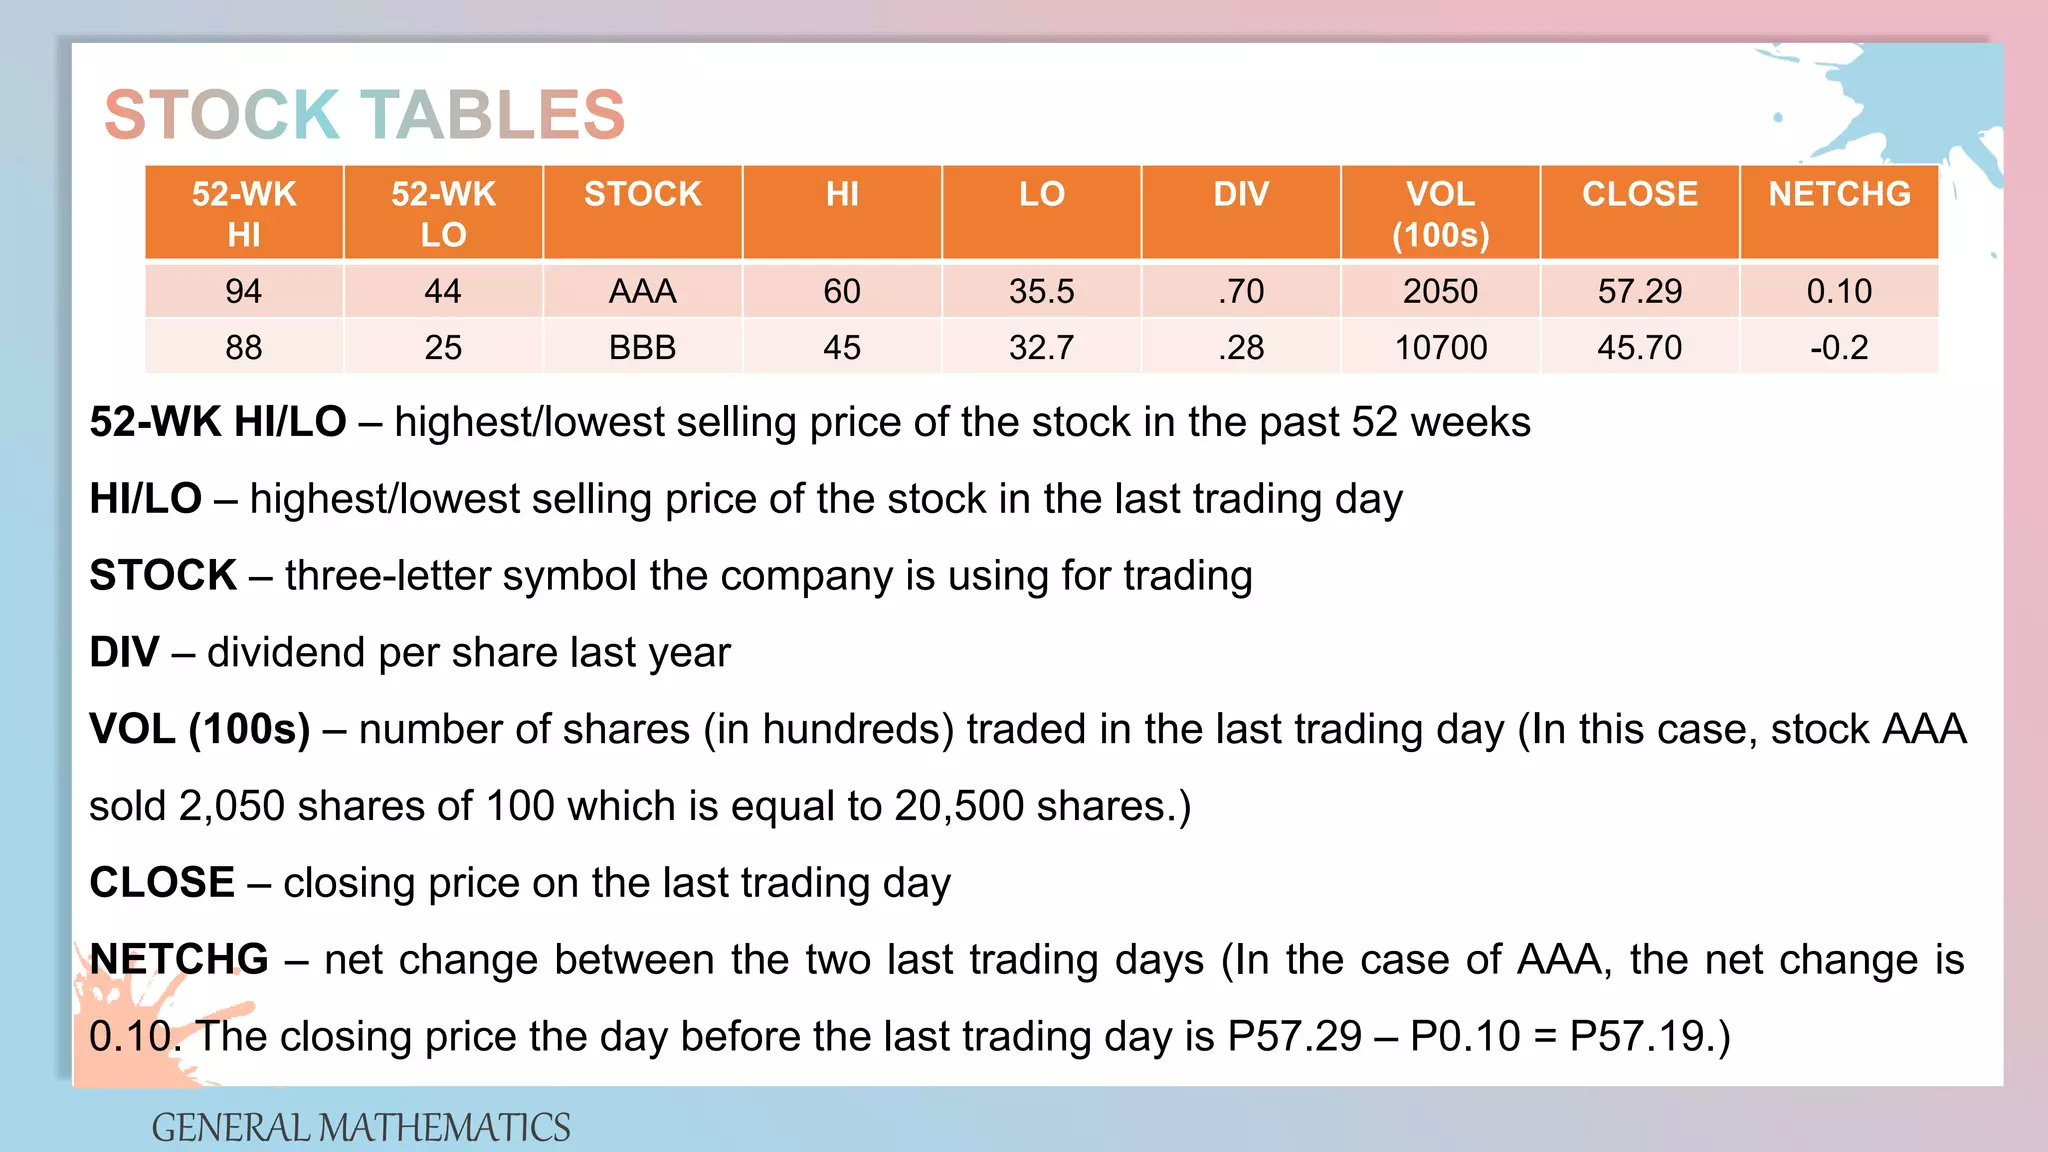Click the VOL (100s) header cell
This screenshot has width=2048, height=1152.
coord(1440,213)
